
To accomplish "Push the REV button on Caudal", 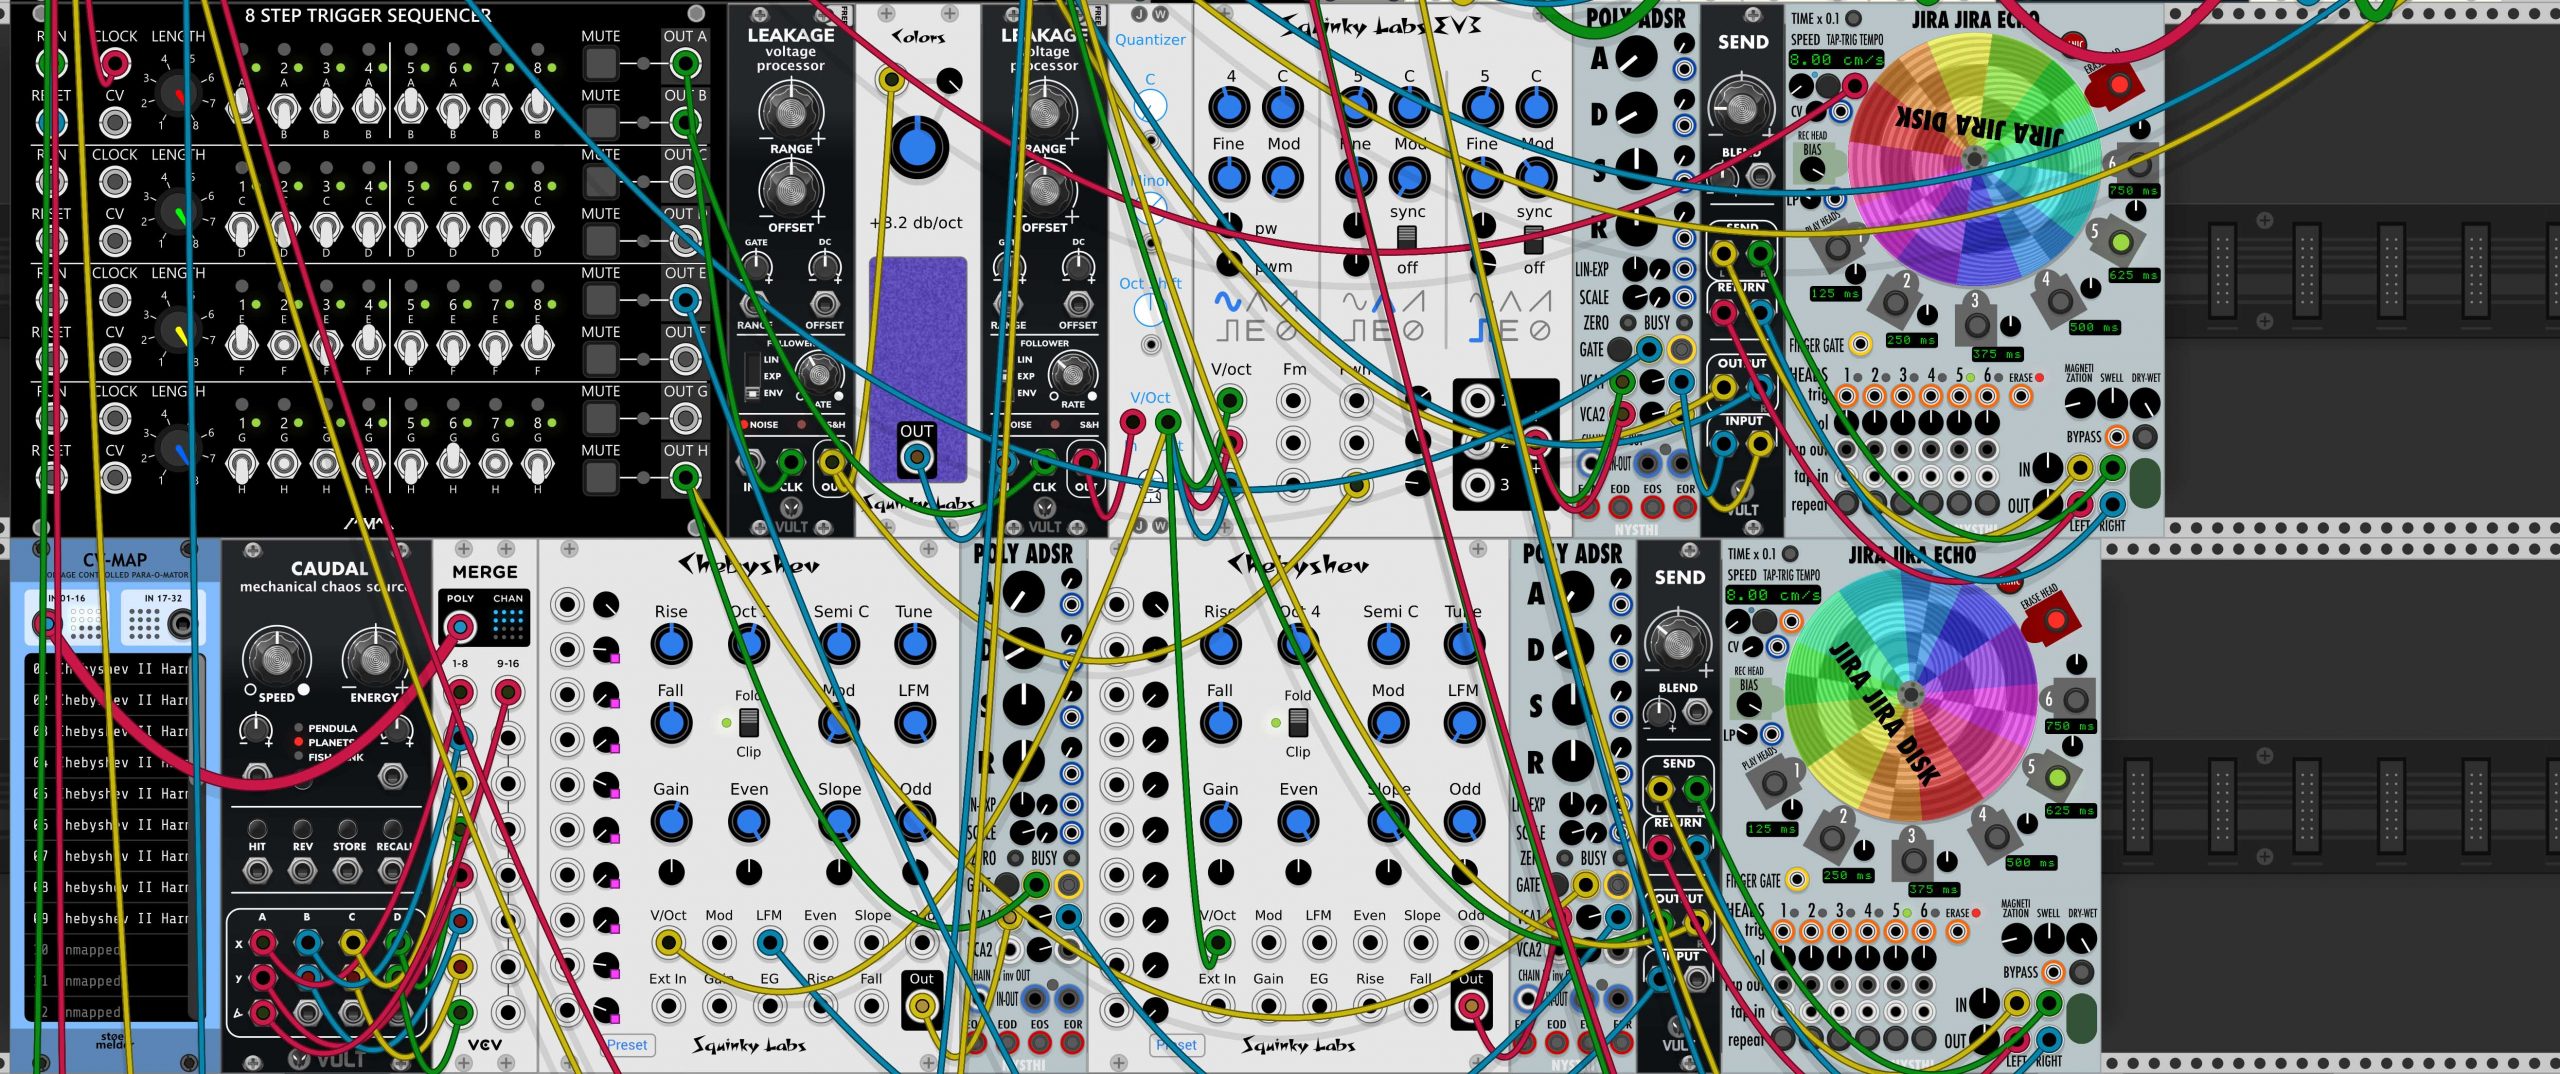I will pos(302,829).
